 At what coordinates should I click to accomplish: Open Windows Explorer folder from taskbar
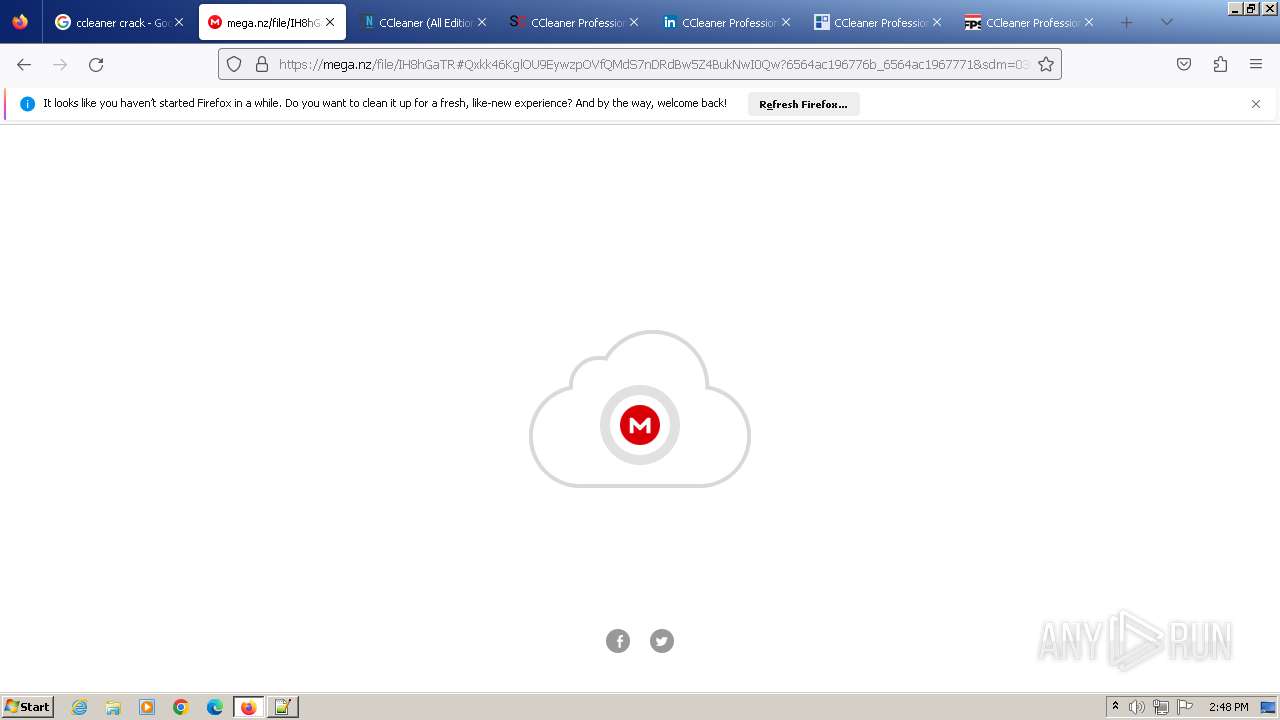point(113,707)
